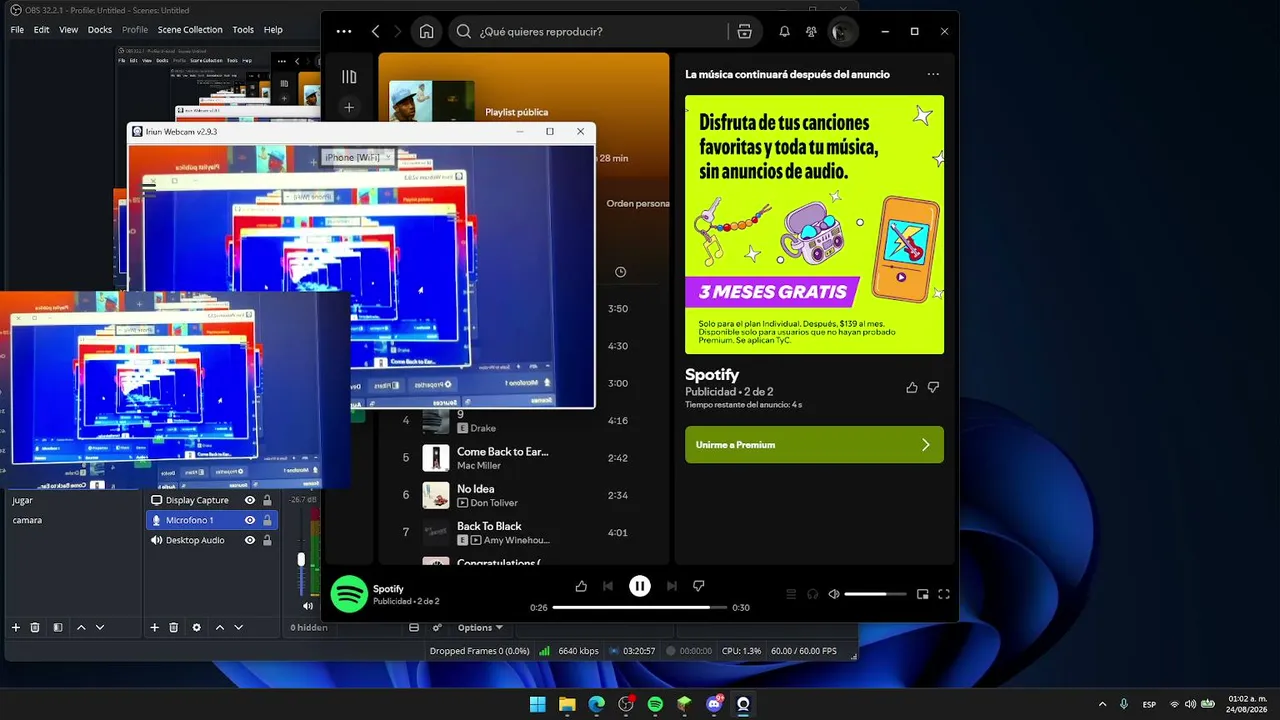Adjust the OBS mixer volume fader
1280x720 pixels.
pos(301,559)
